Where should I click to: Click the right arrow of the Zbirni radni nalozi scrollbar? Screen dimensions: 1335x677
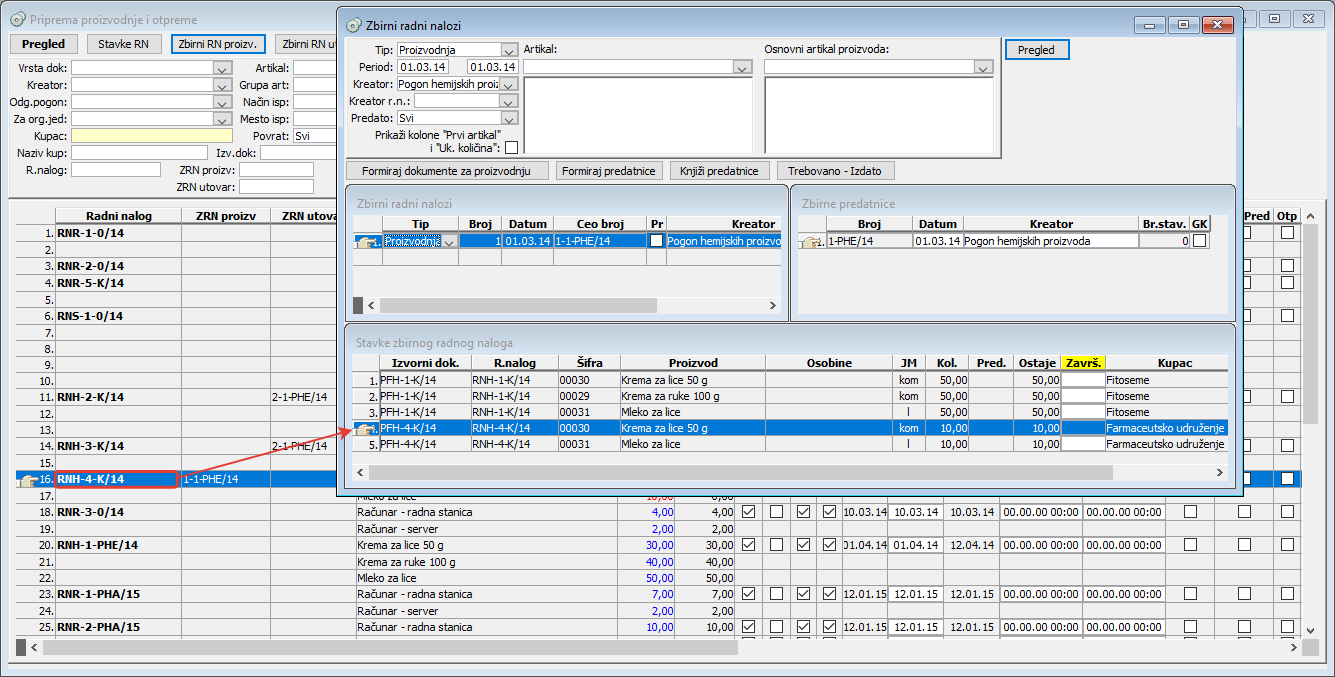point(771,305)
